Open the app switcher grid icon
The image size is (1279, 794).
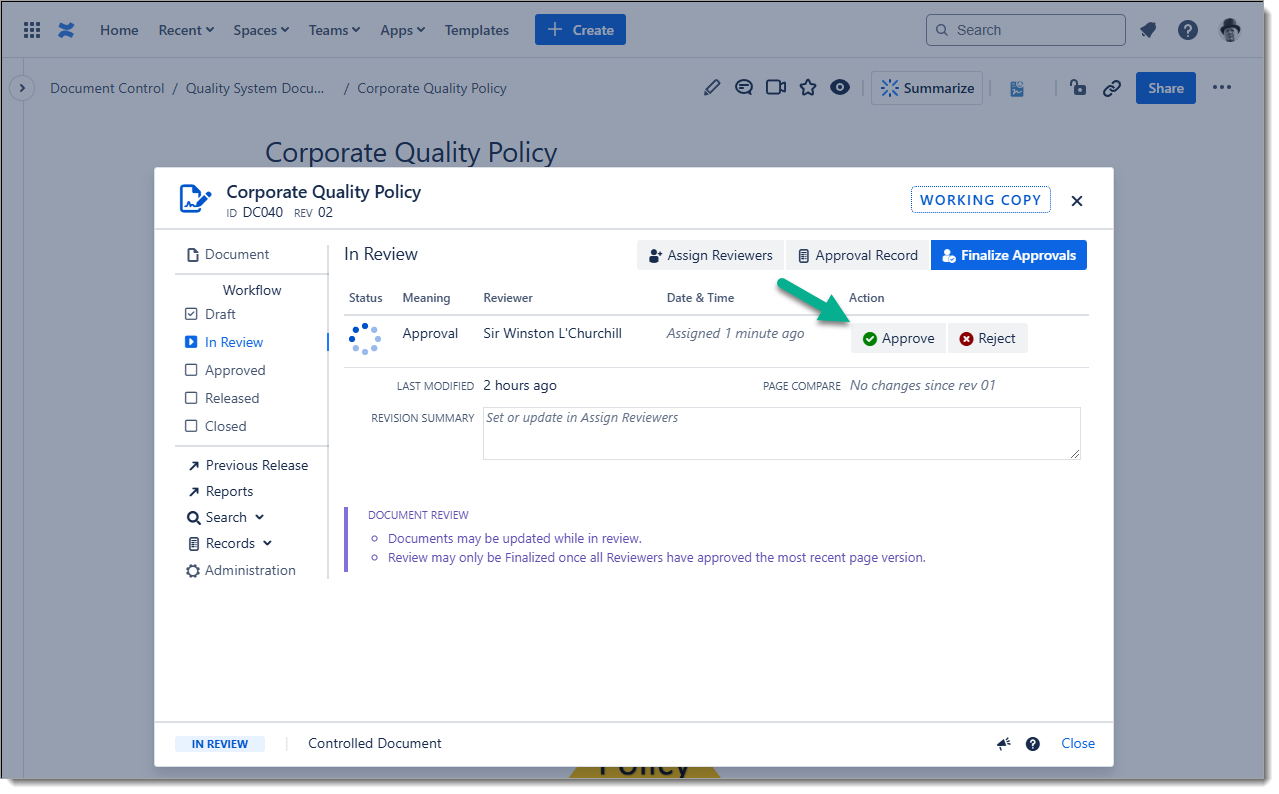coord(32,30)
